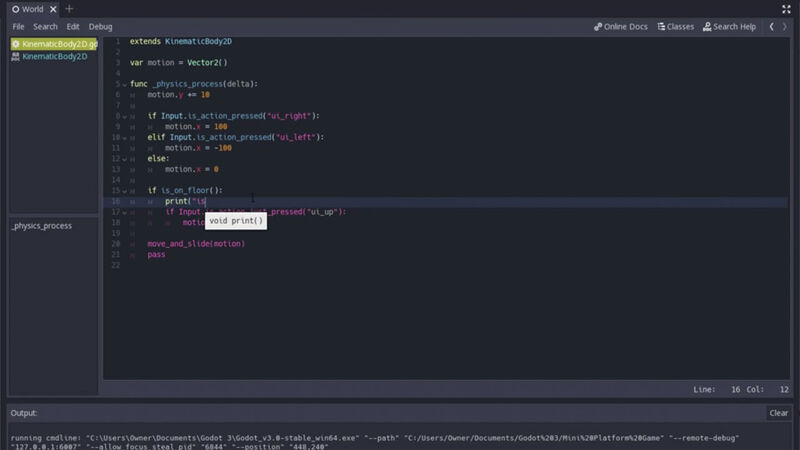
Task: Click the motion.x = -100 line
Action: coord(198,148)
